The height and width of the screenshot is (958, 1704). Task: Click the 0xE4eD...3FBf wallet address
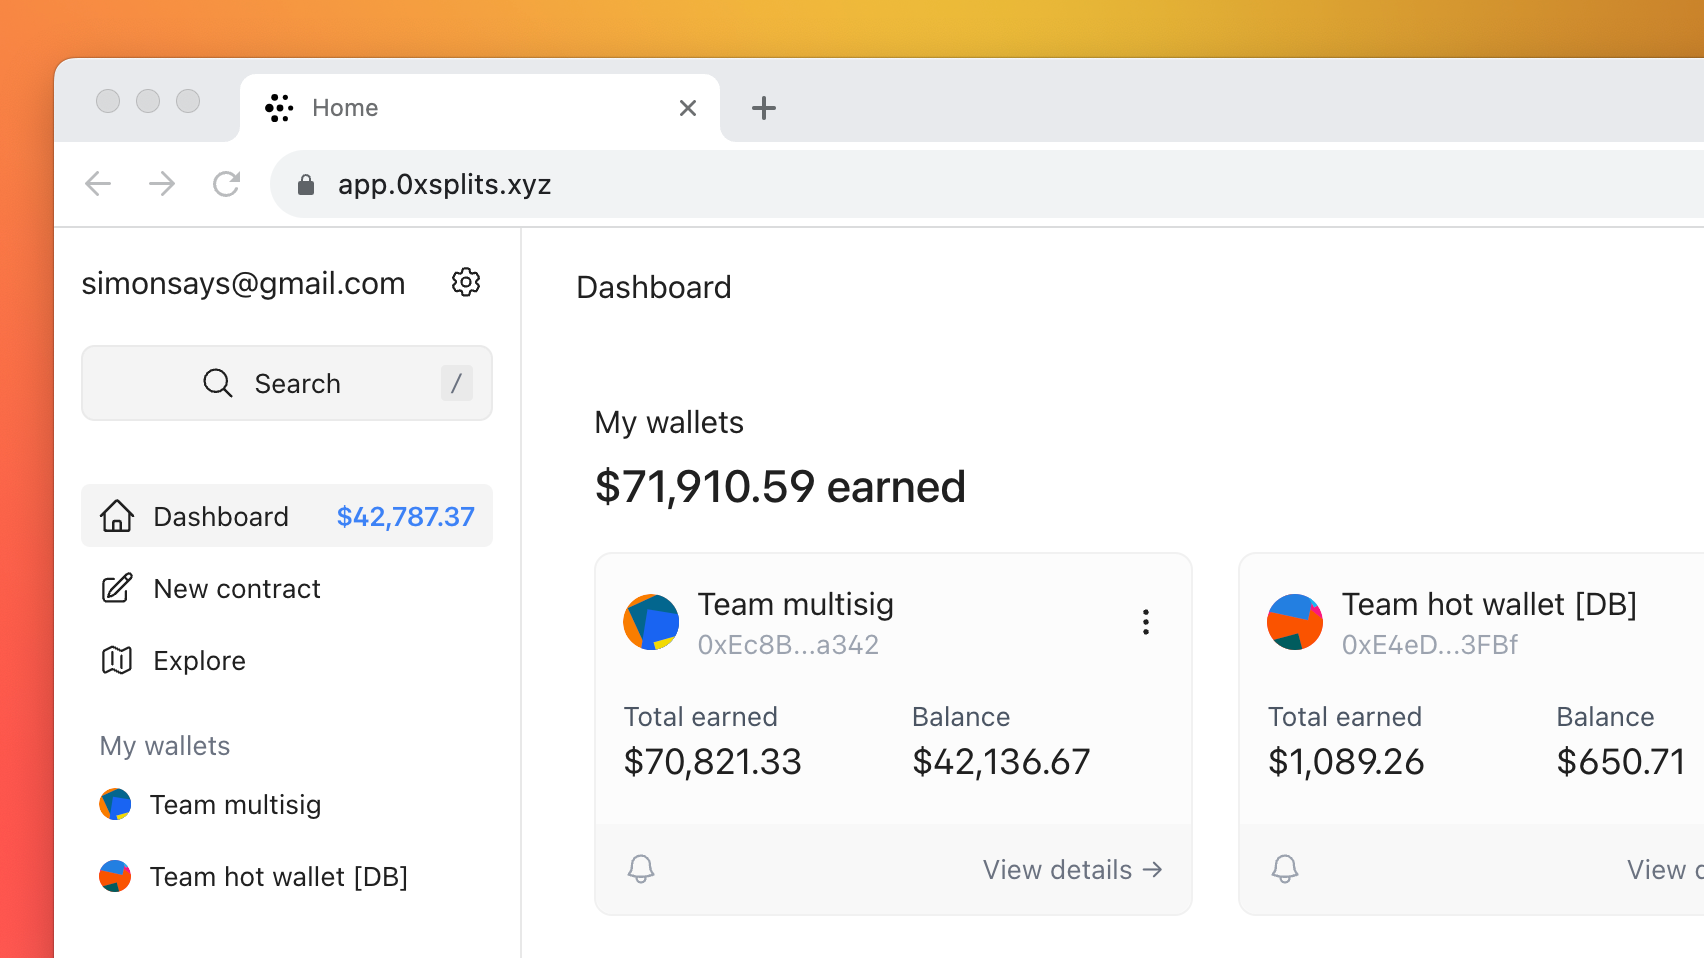(x=1429, y=645)
